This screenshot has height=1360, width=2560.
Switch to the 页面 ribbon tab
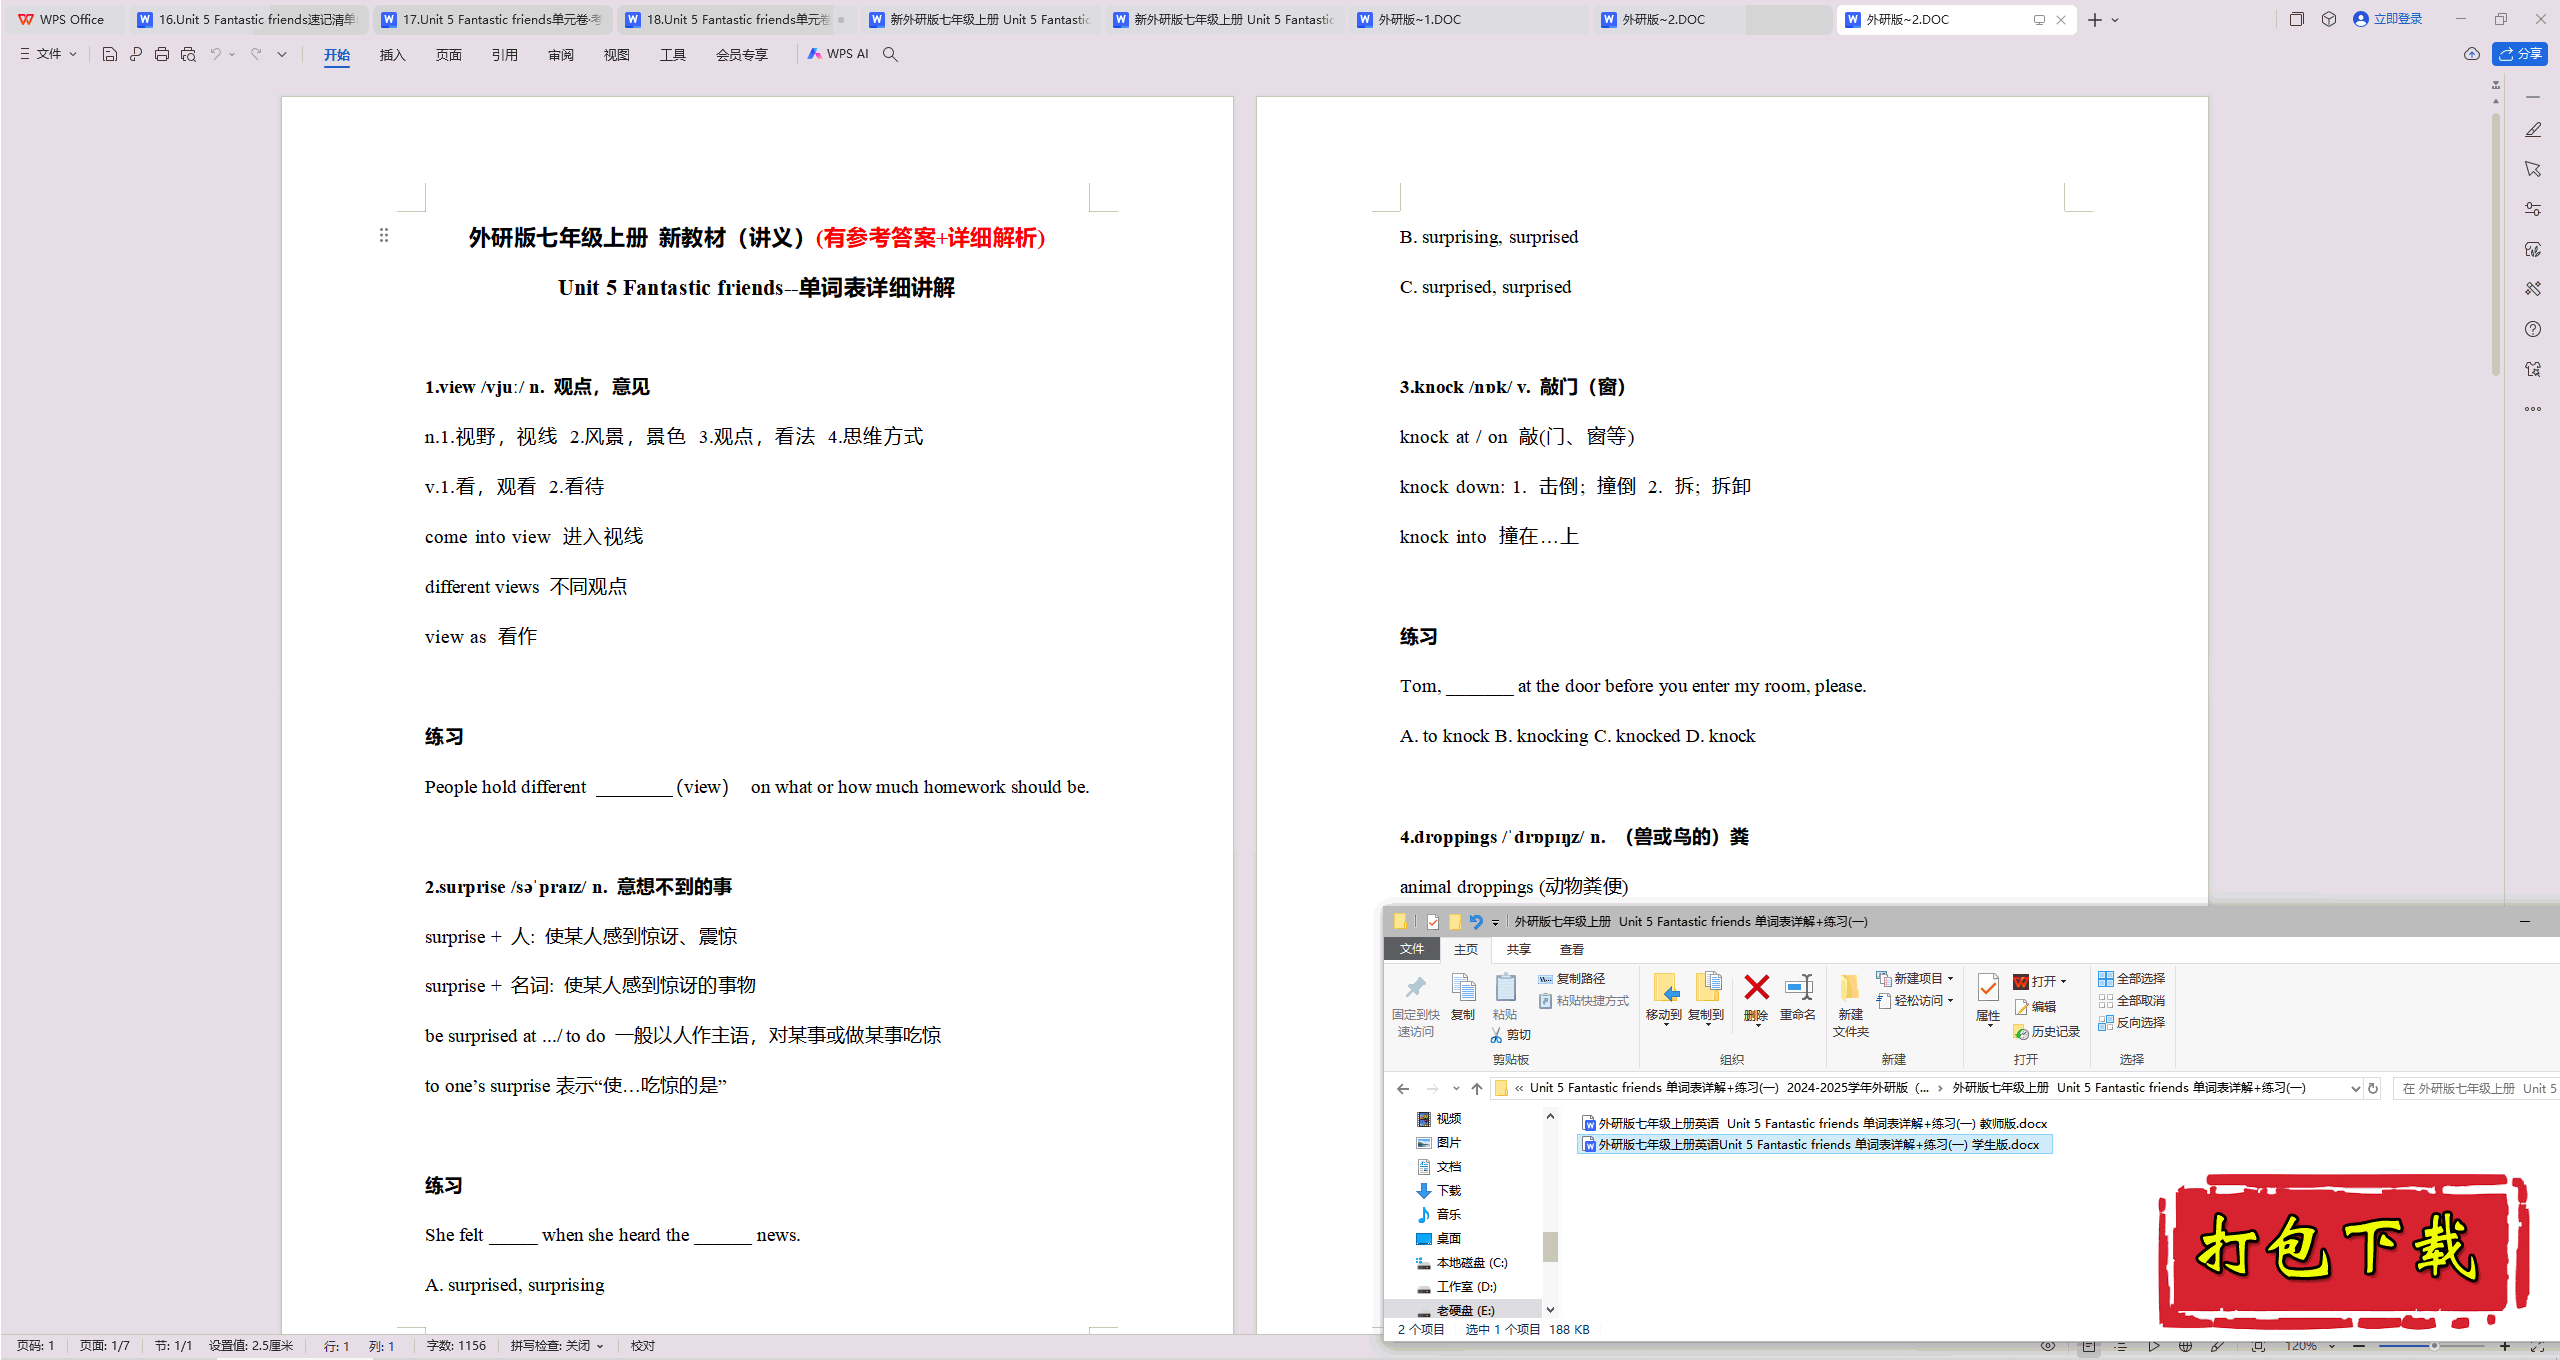pos(448,55)
